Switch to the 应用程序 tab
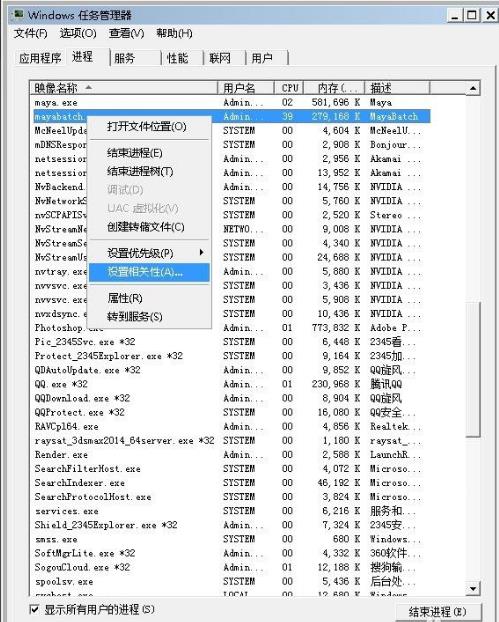This screenshot has height=622, width=499. [40, 58]
